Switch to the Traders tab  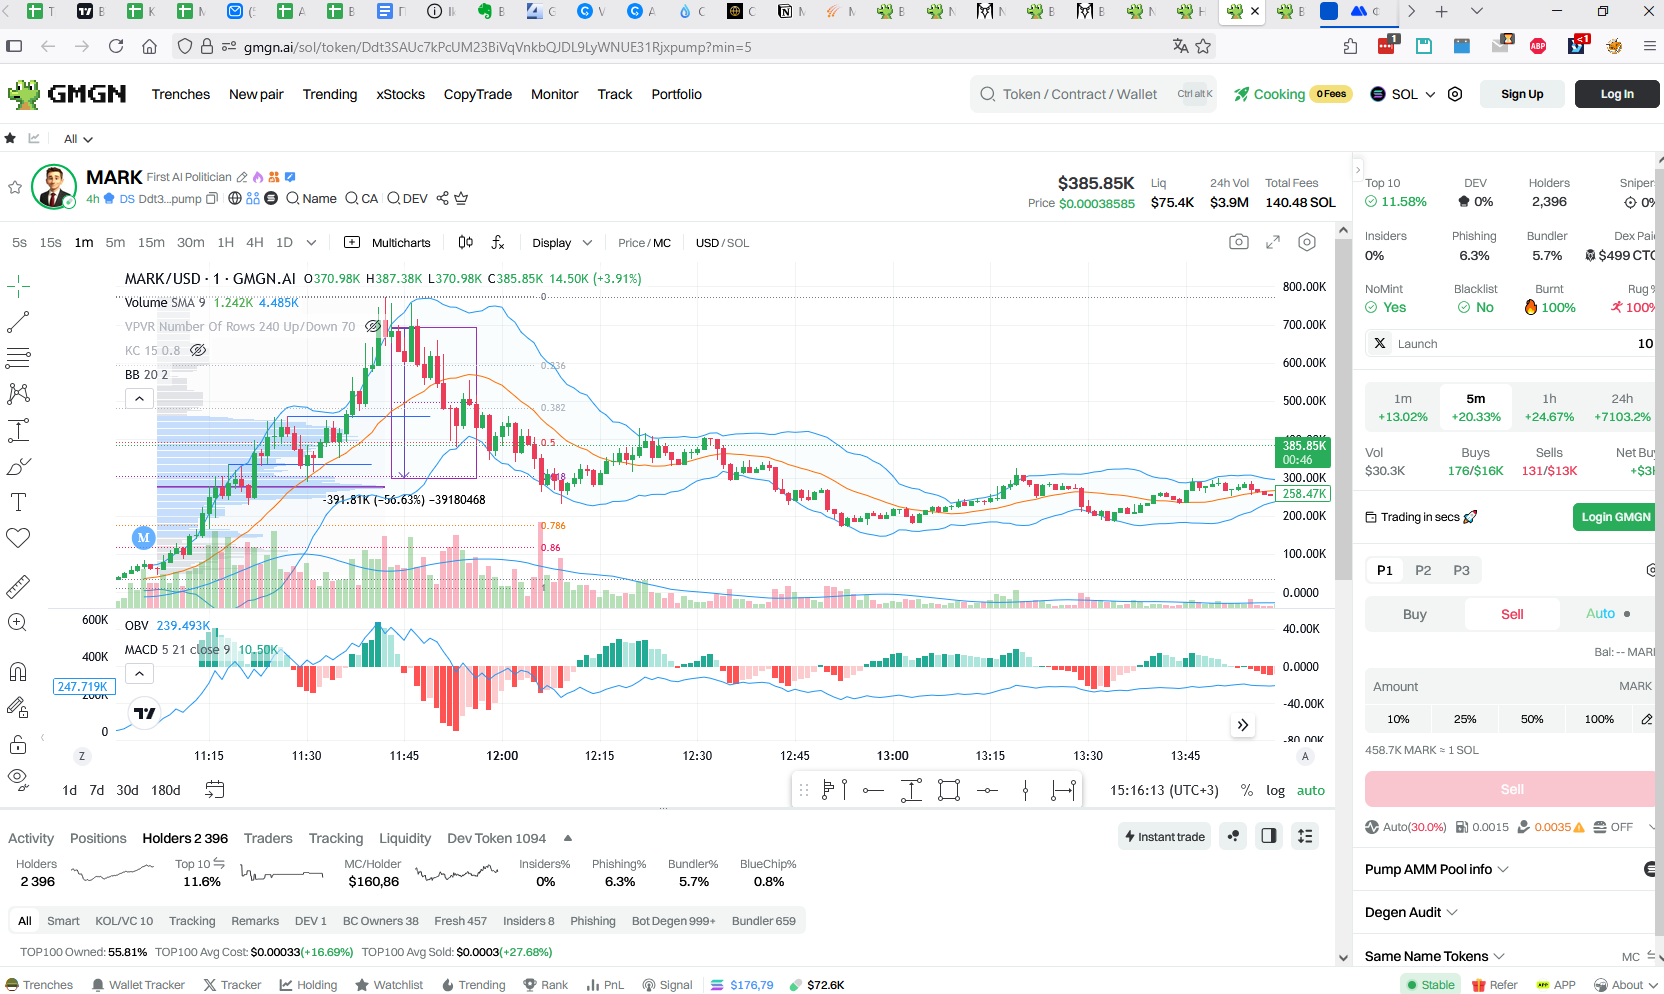tap(268, 838)
